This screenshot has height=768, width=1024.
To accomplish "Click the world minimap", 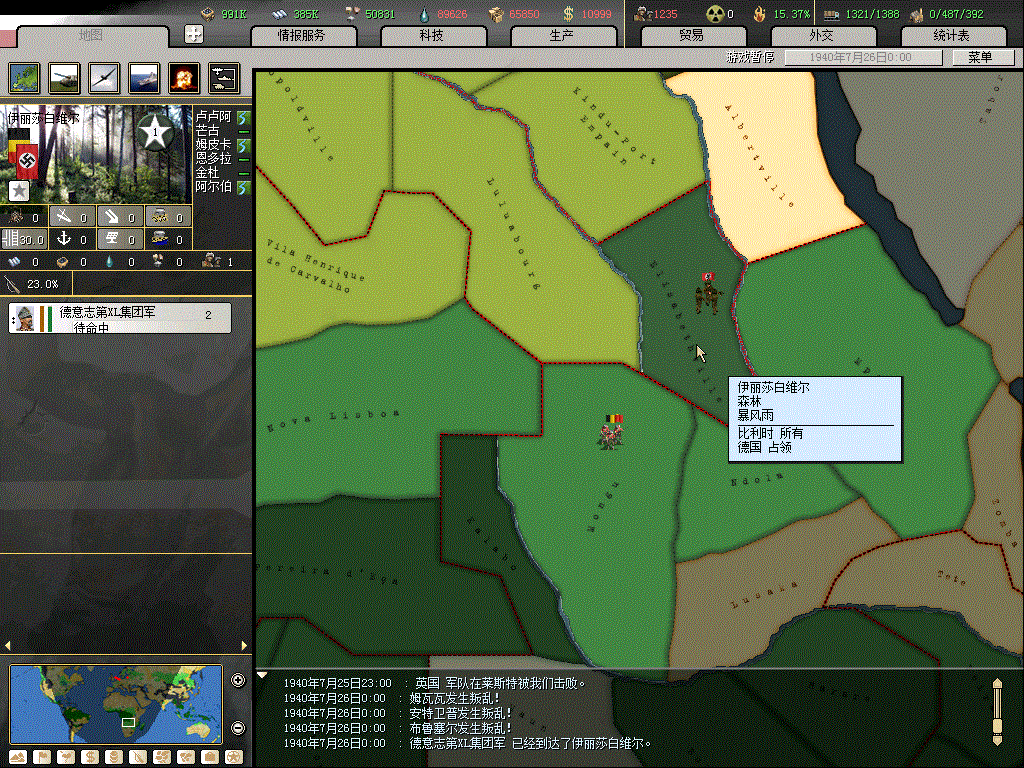I will [116, 704].
